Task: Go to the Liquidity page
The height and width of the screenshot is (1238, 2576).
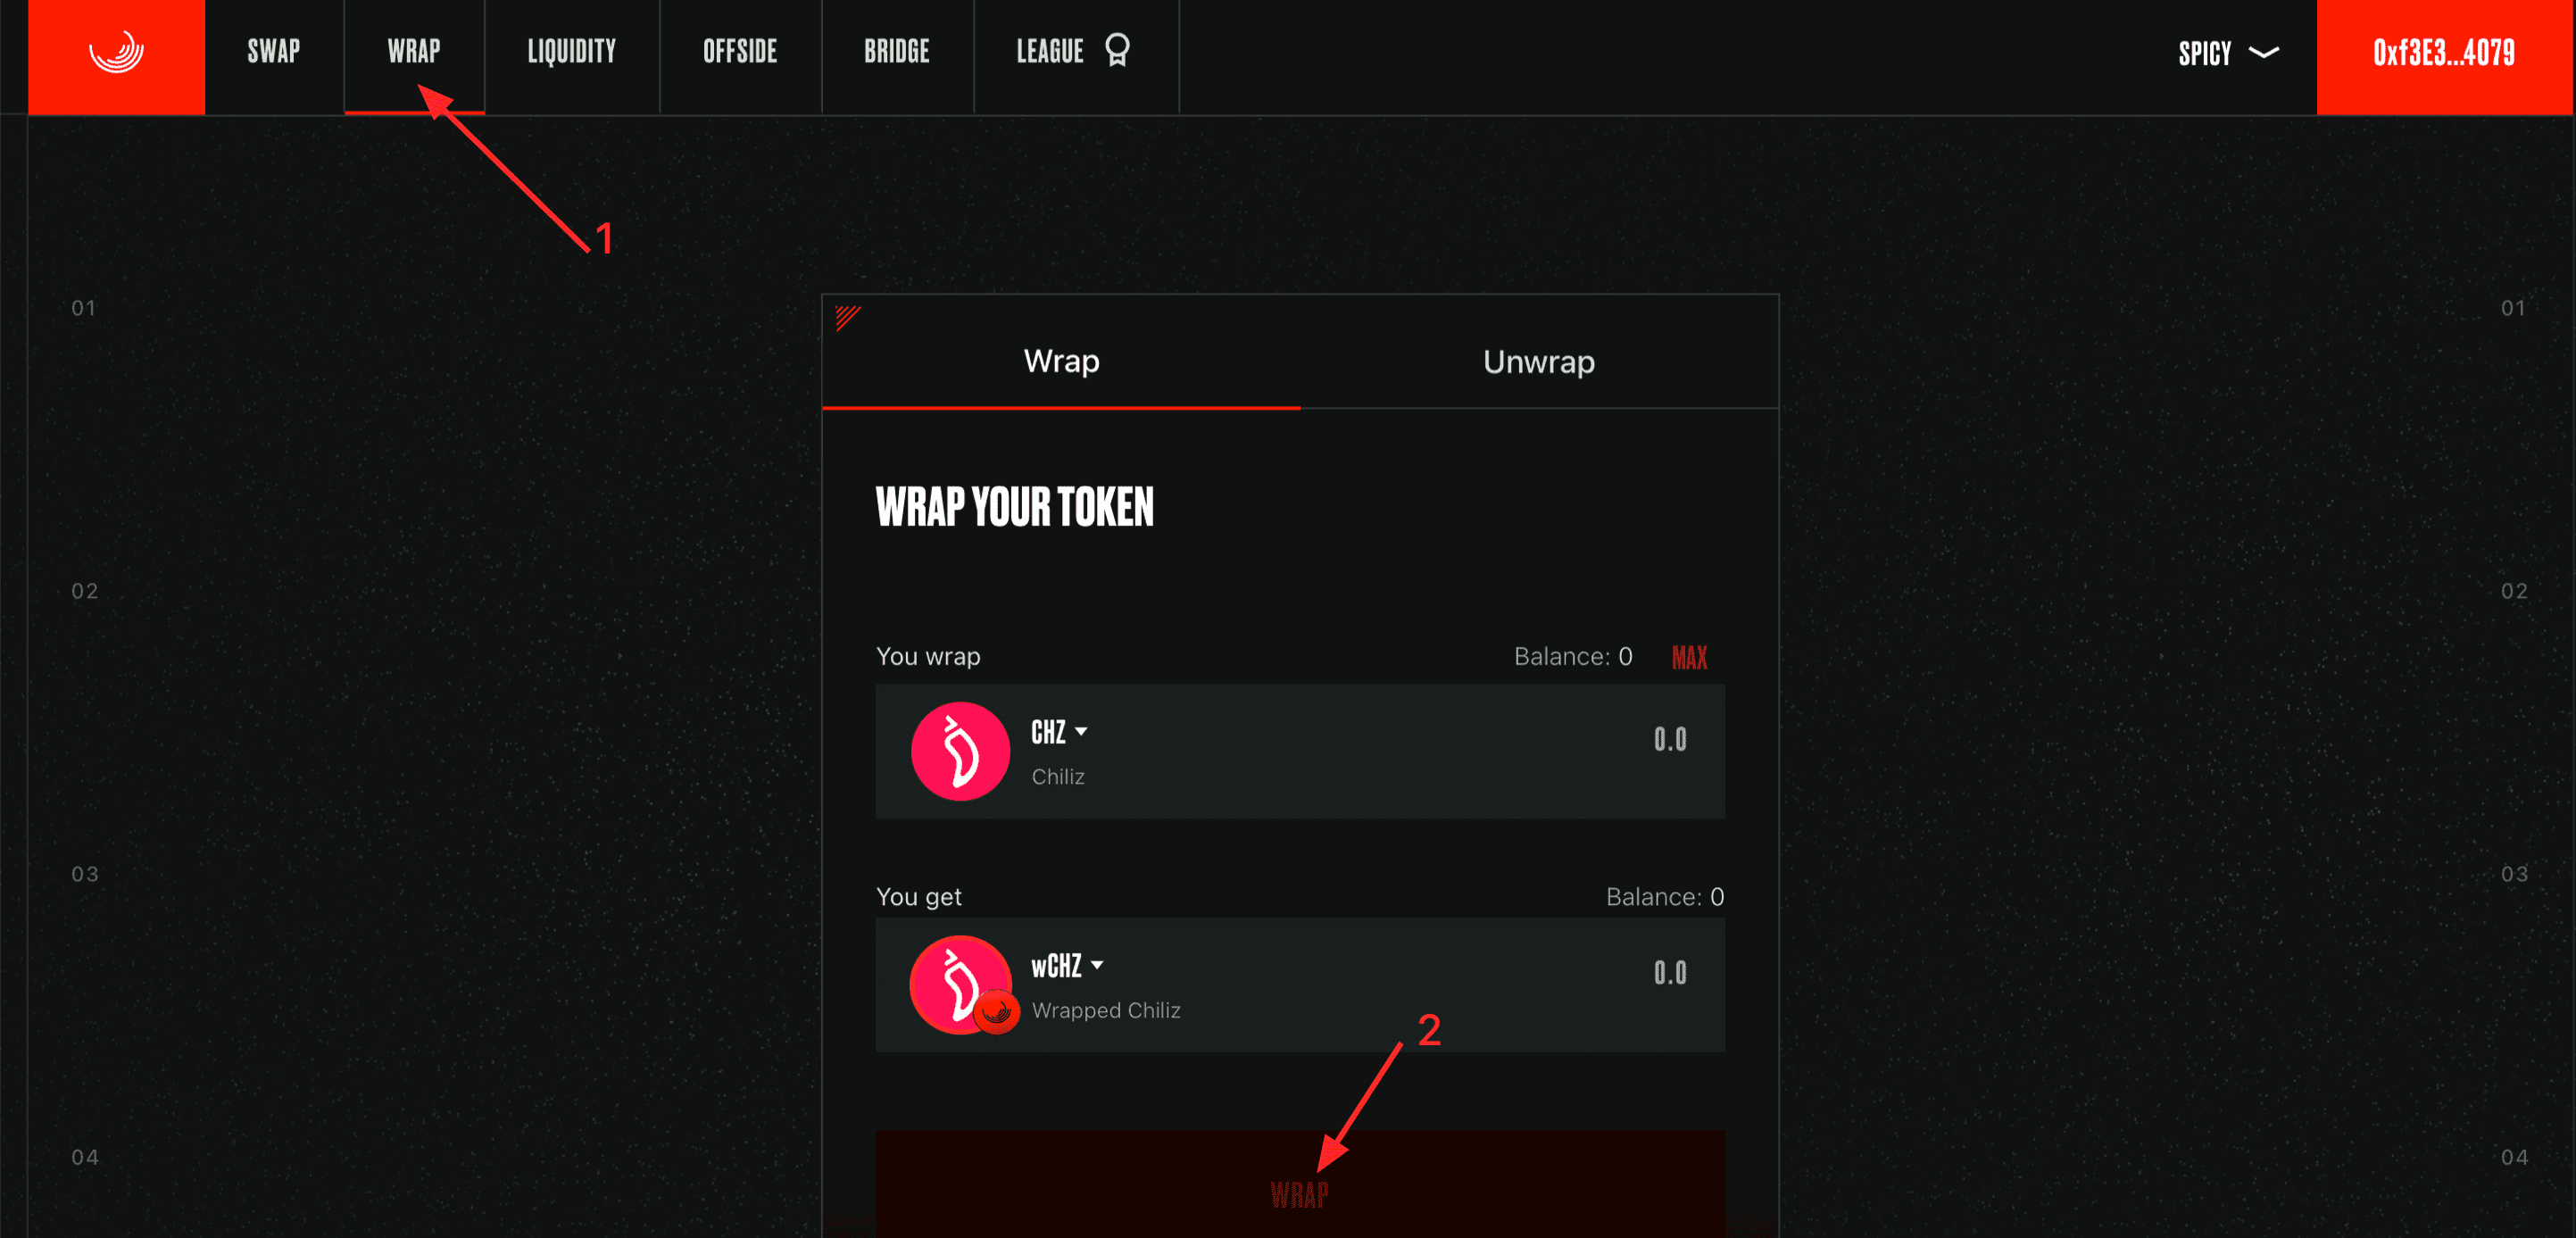Action: point(572,52)
